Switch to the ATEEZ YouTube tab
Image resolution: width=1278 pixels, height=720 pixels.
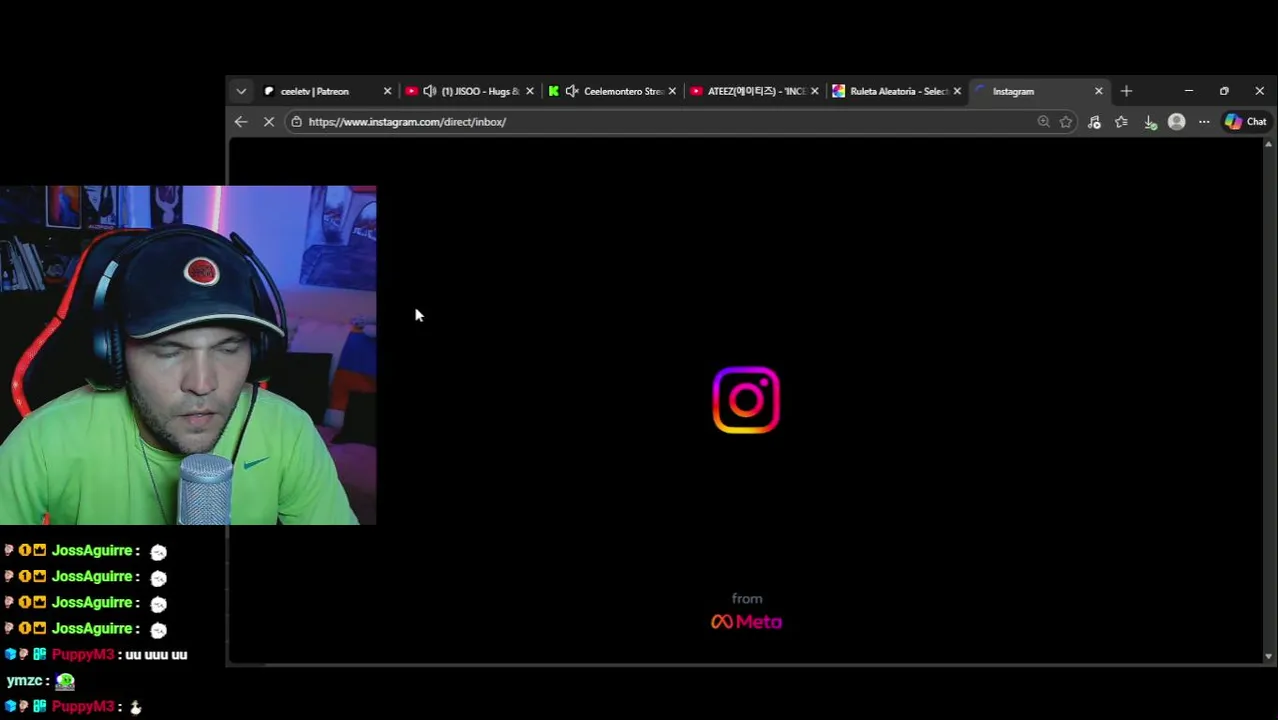coord(755,91)
